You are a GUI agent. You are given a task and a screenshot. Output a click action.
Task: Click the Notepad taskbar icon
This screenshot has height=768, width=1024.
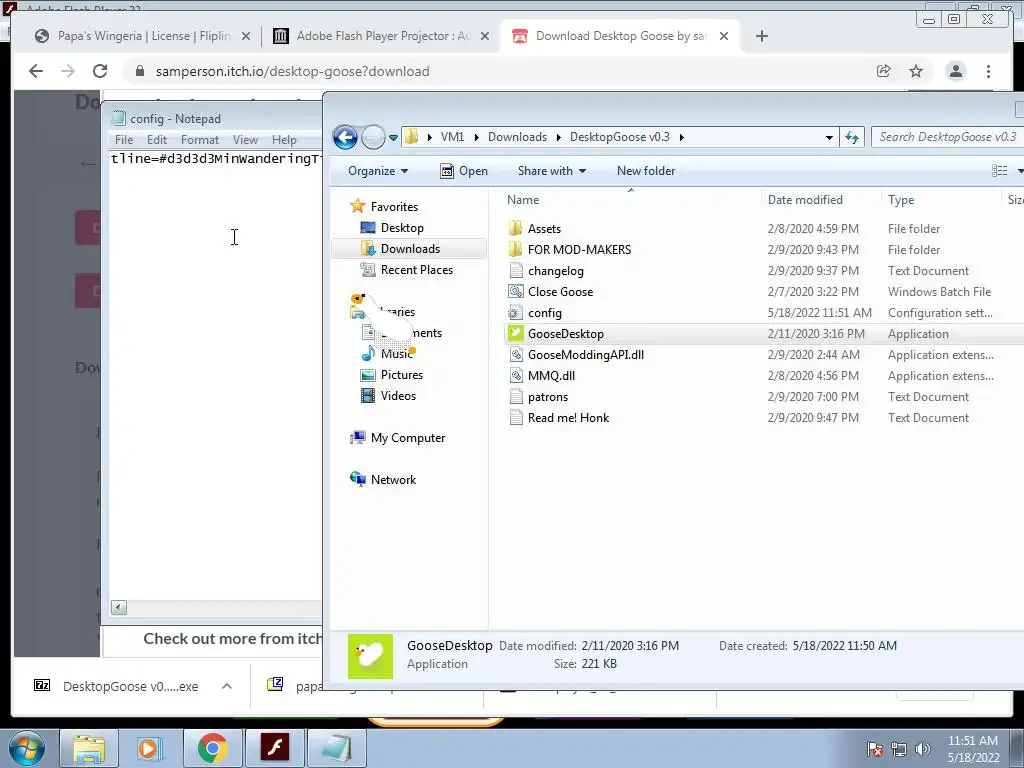(336, 748)
